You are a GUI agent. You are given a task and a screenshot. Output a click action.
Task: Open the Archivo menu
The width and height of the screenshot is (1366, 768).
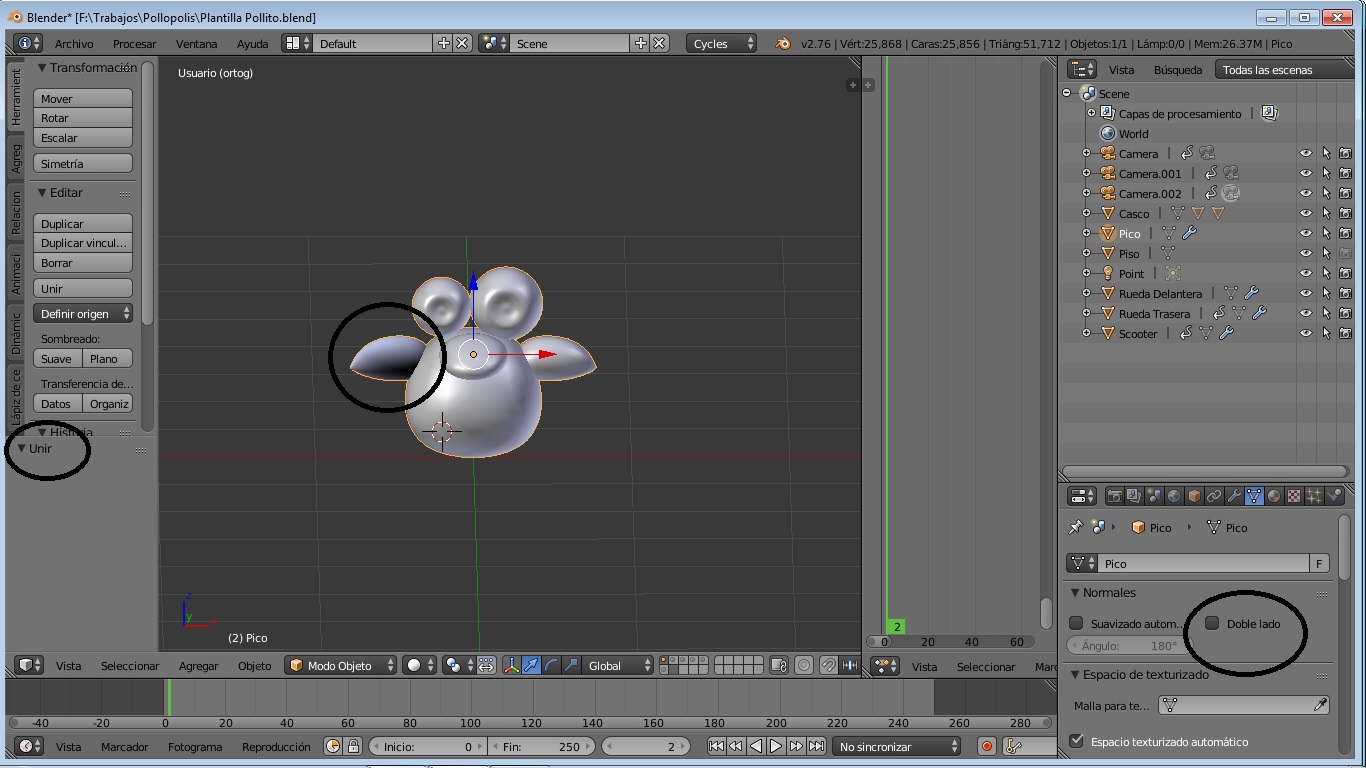coord(74,43)
